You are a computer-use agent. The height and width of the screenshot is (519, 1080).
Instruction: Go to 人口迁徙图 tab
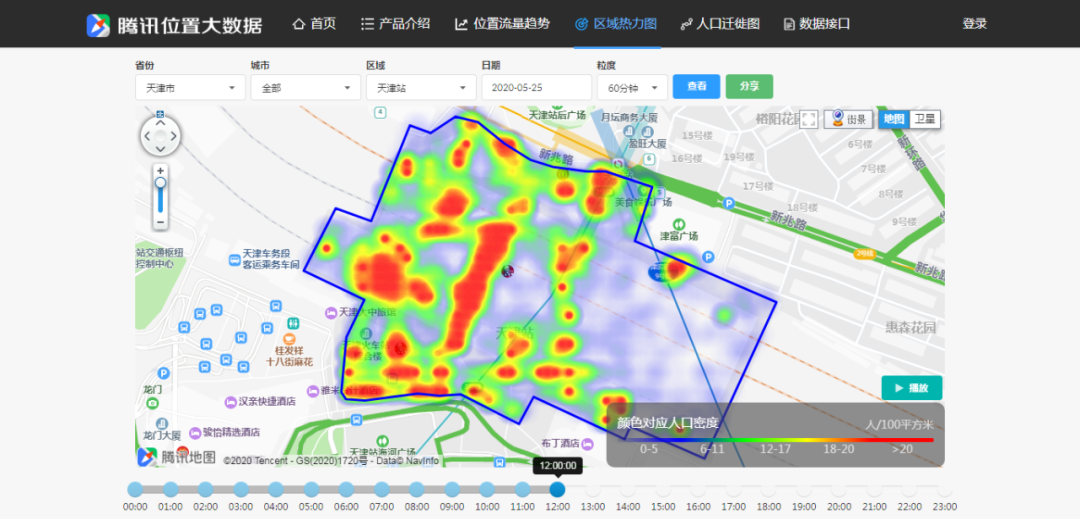[720, 24]
